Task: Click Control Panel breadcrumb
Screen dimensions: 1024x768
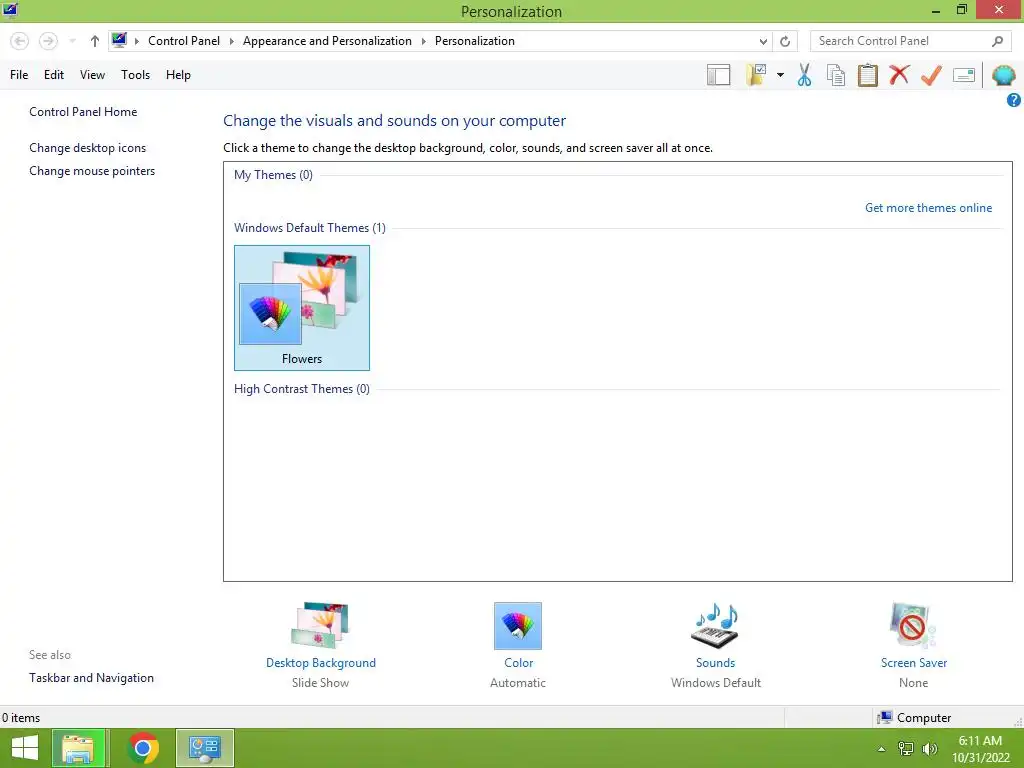Action: tap(184, 41)
